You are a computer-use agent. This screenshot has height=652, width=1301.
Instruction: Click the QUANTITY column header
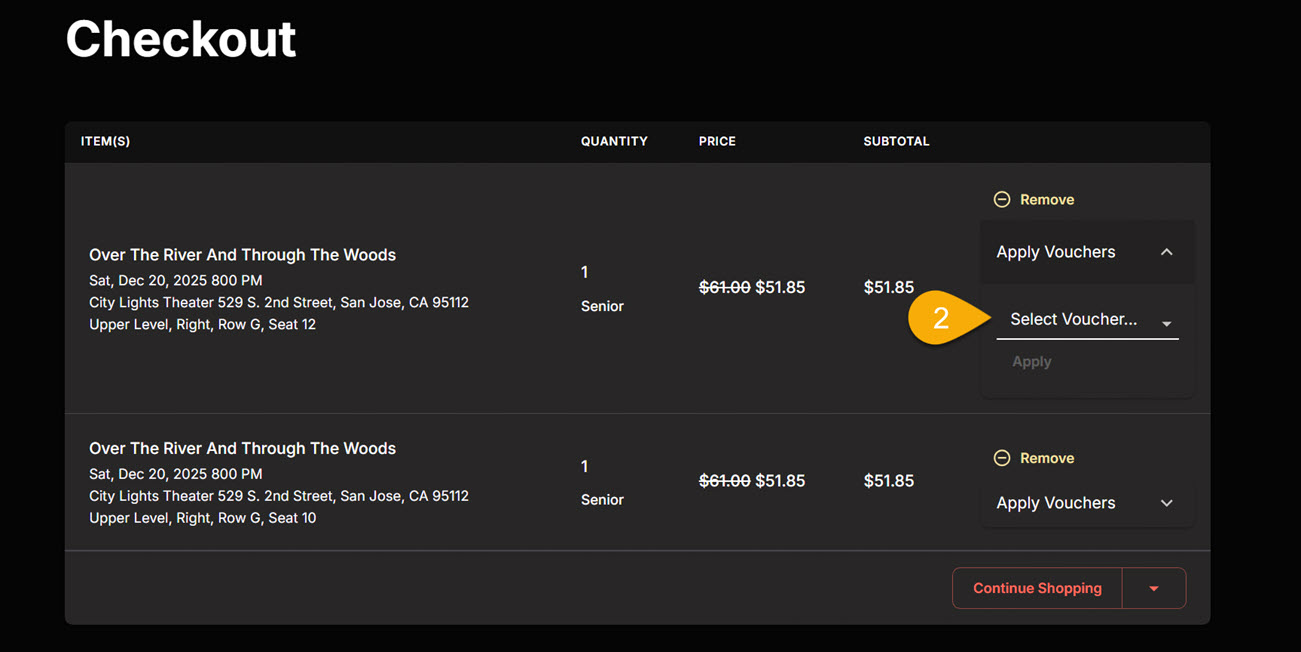pos(614,141)
